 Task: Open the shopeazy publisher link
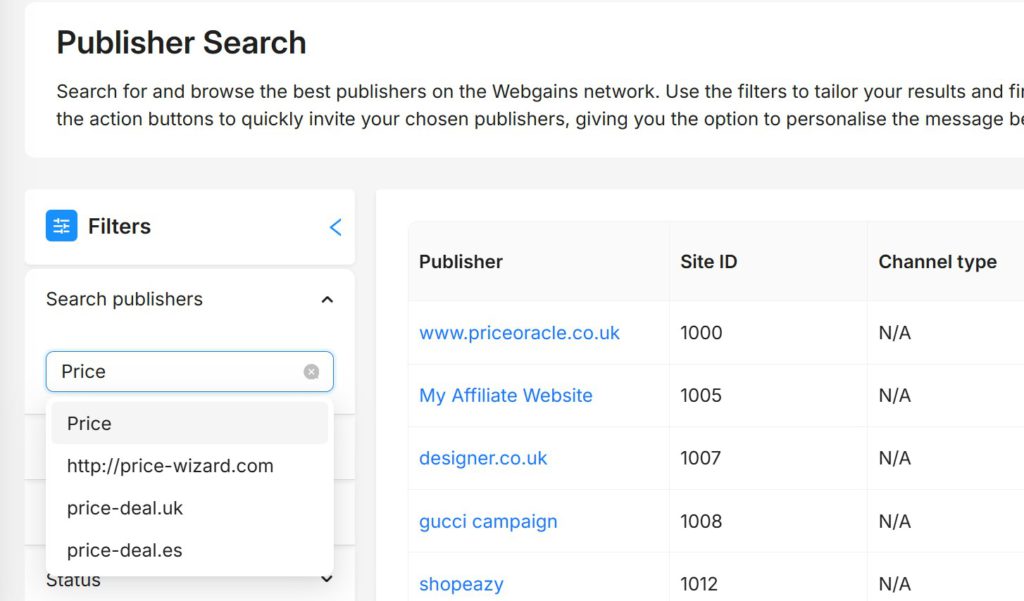[461, 584]
